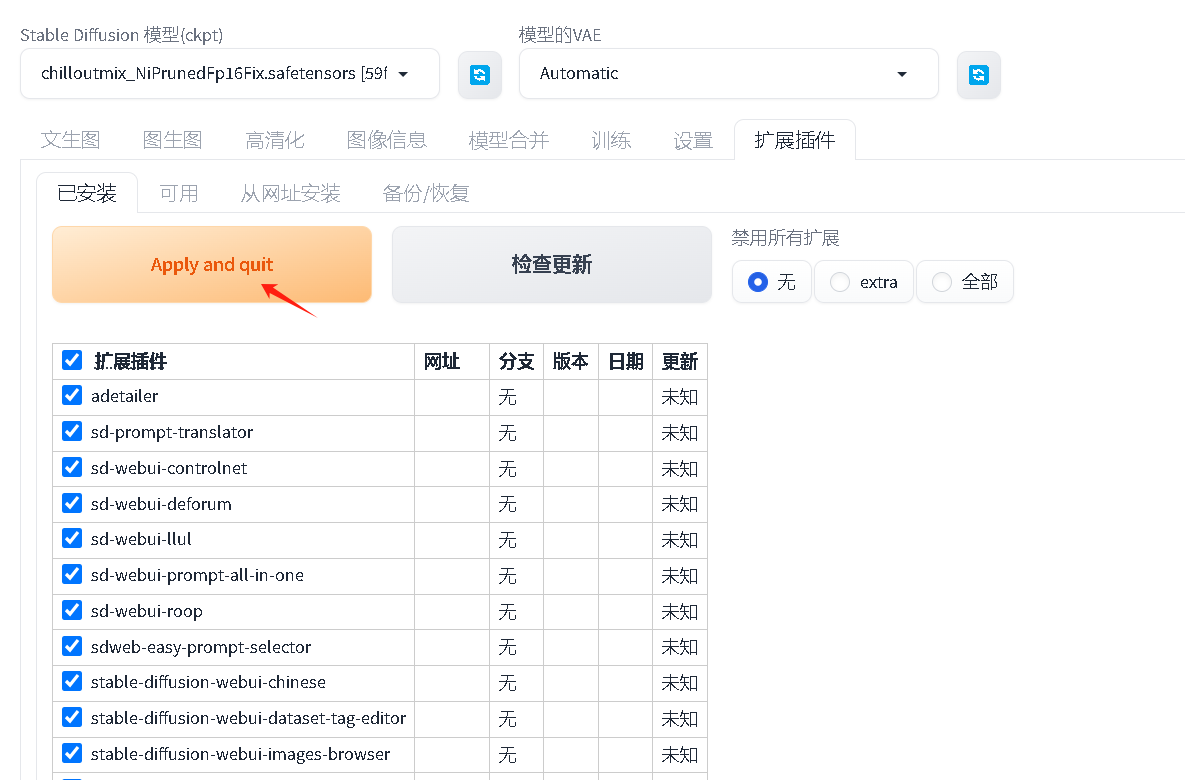Click the stable-diffusion-webui-chinese extension name
The image size is (1185, 780).
pyautogui.click(x=208, y=682)
